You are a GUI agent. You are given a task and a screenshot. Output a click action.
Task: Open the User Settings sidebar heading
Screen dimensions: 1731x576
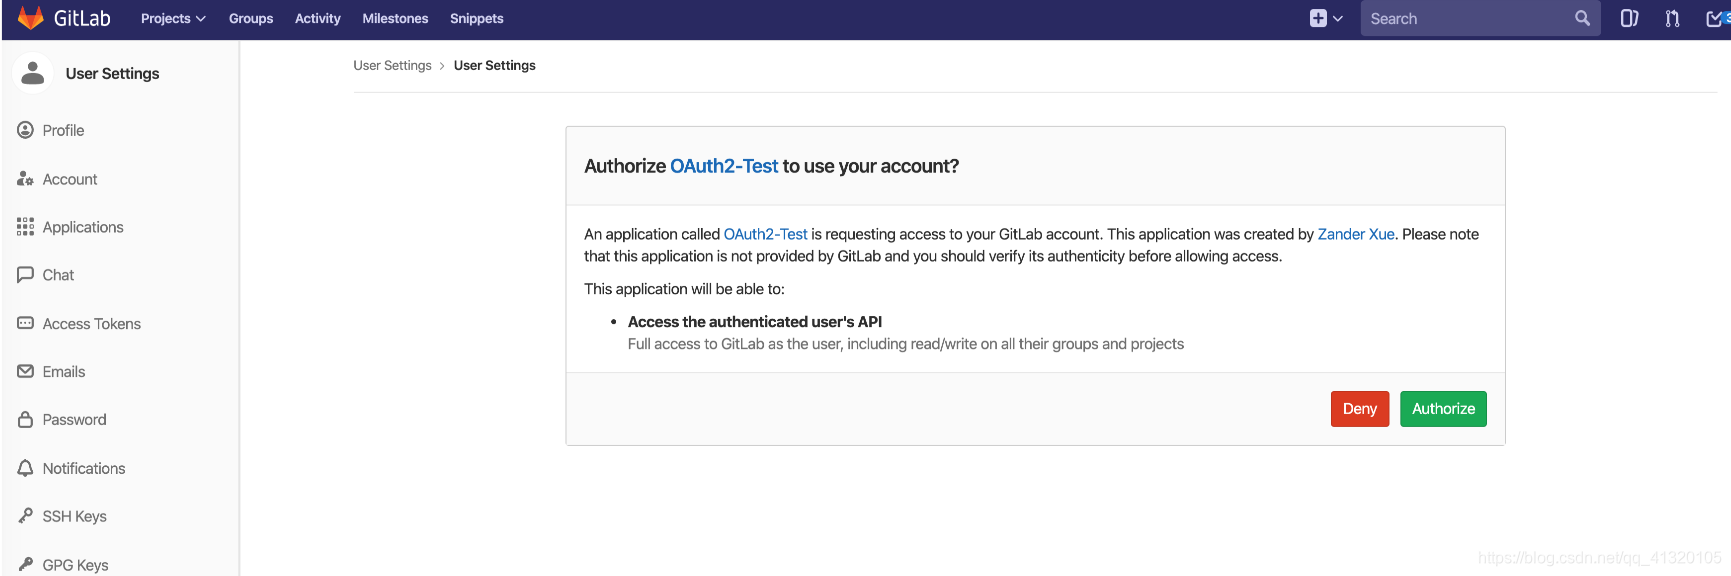point(112,73)
